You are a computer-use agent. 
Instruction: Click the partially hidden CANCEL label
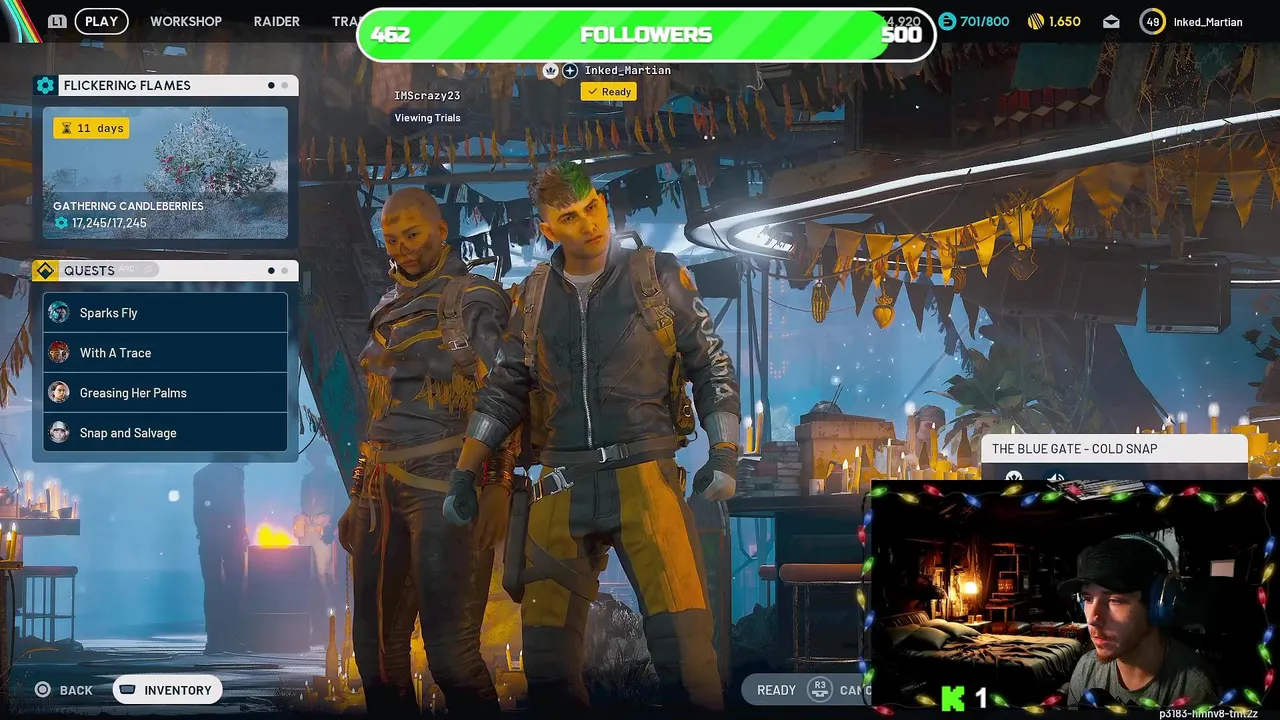(x=855, y=690)
